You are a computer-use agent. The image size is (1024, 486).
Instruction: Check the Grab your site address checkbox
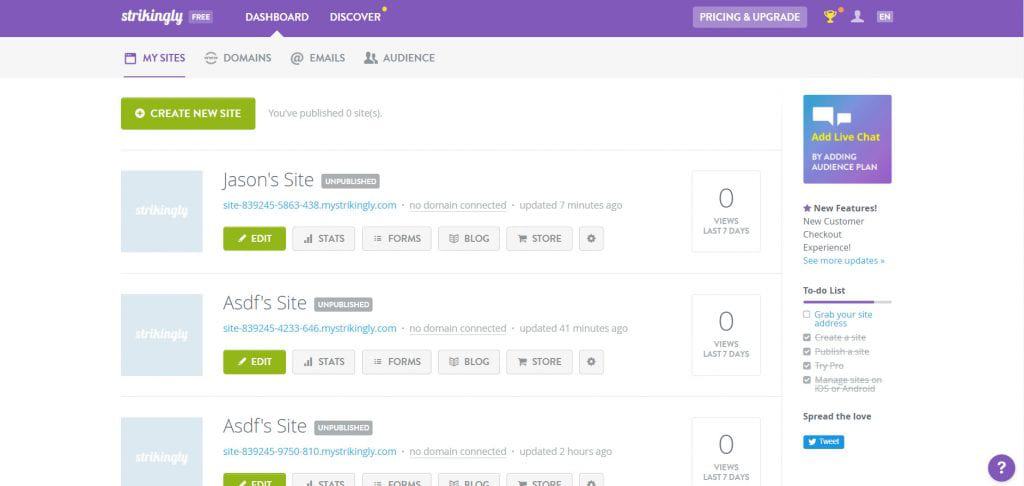coord(807,314)
